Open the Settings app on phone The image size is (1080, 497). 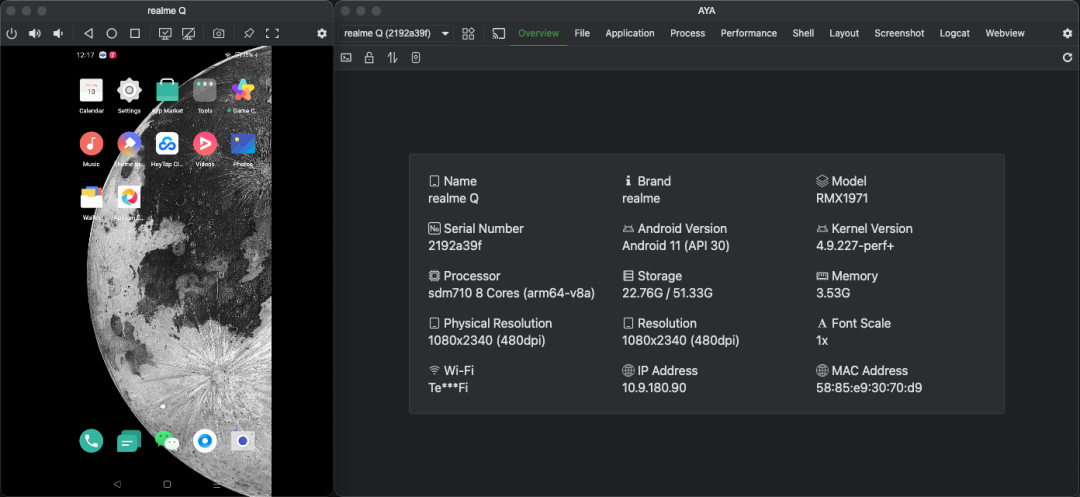click(129, 91)
